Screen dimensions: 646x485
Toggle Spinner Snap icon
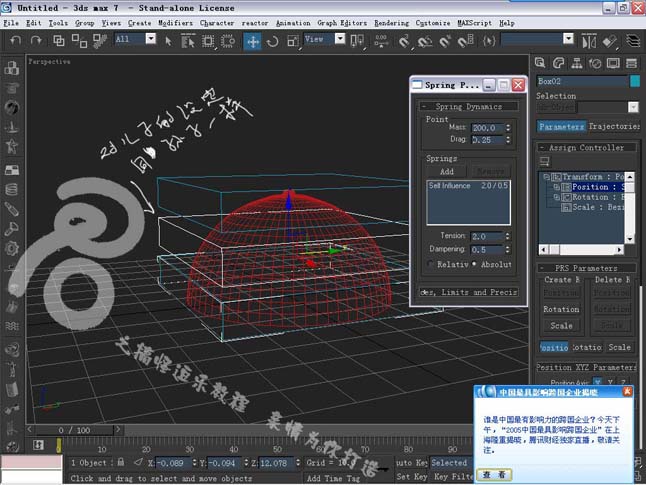coord(466,41)
